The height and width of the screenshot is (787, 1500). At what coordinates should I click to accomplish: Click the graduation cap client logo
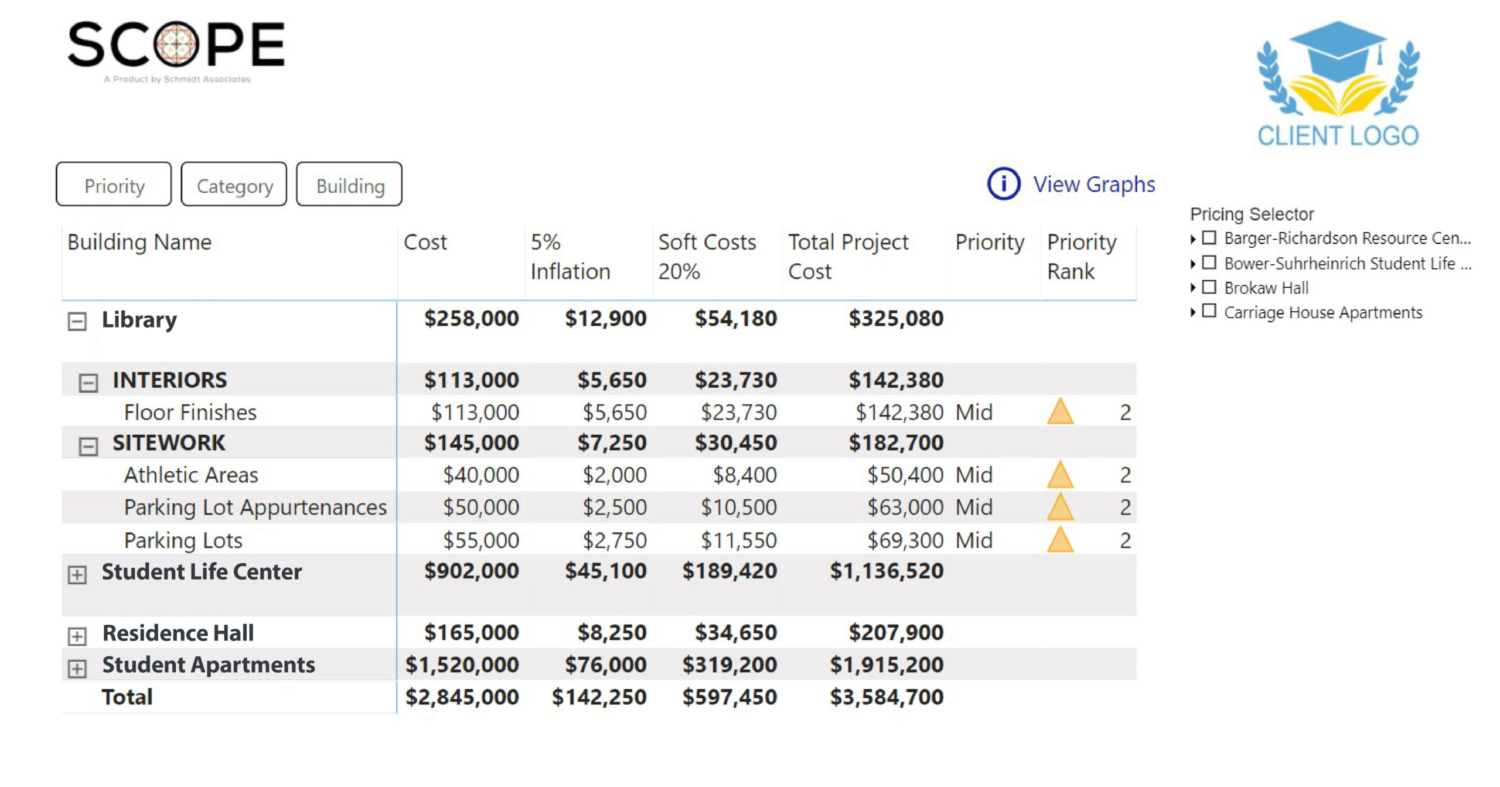click(x=1338, y=83)
